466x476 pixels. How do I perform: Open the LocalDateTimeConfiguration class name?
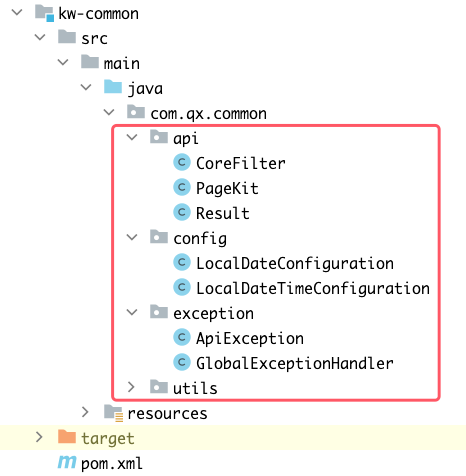[313, 289]
